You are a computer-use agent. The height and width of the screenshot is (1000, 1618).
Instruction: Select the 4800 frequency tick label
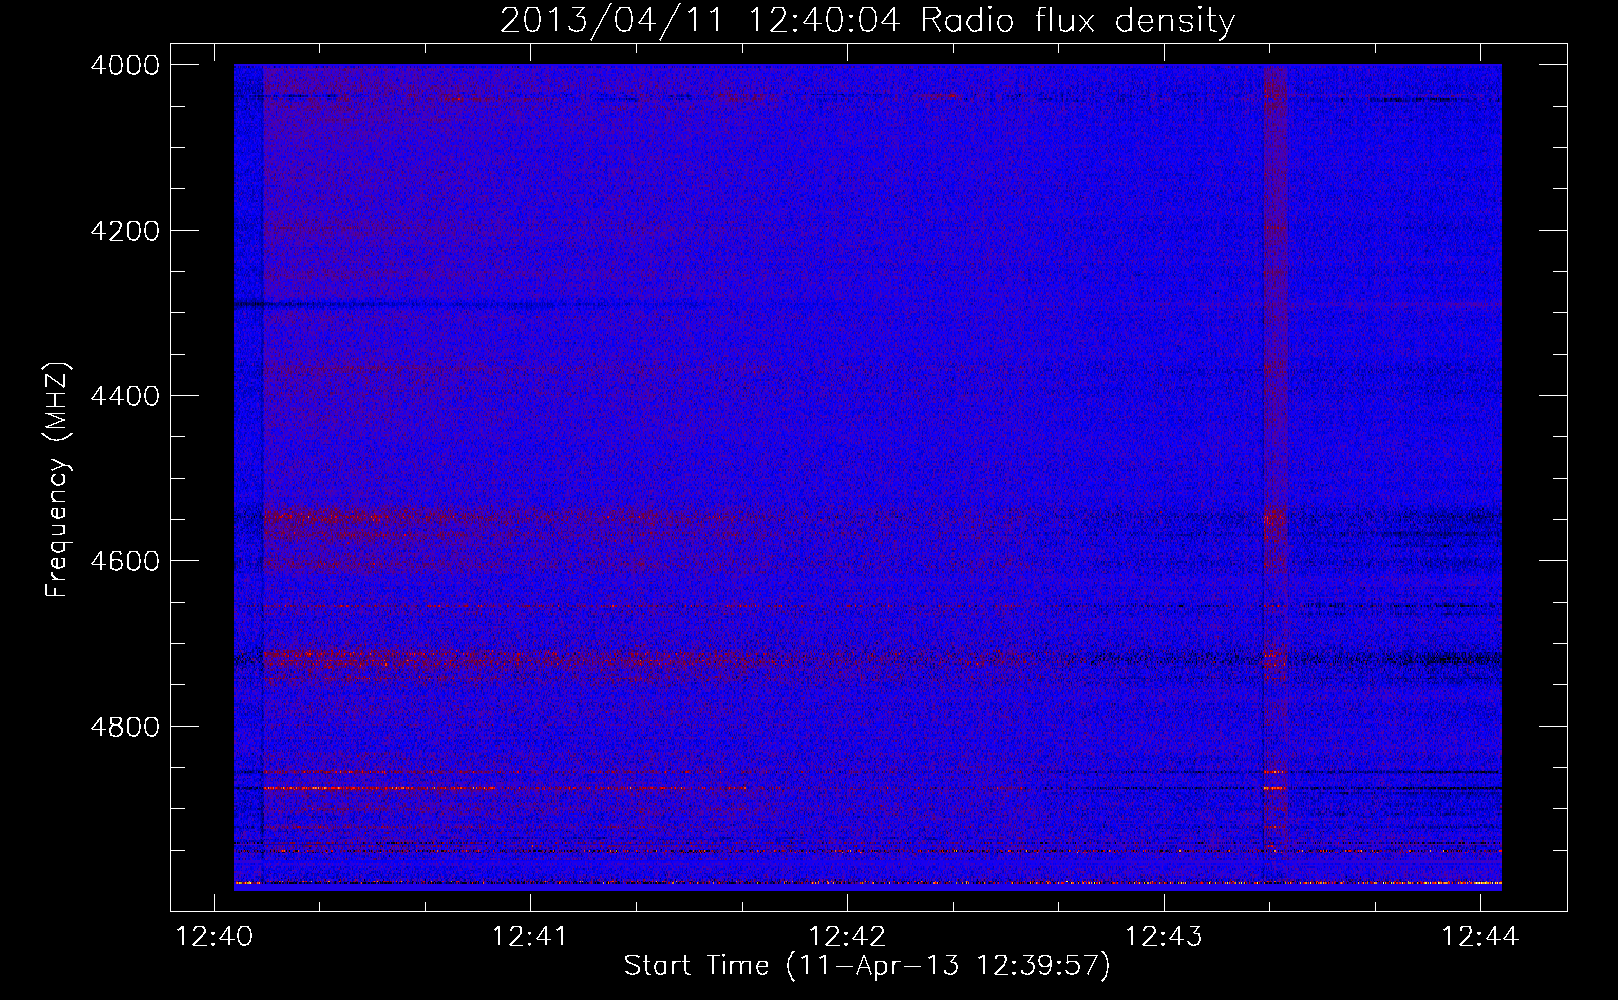pyautogui.click(x=125, y=726)
